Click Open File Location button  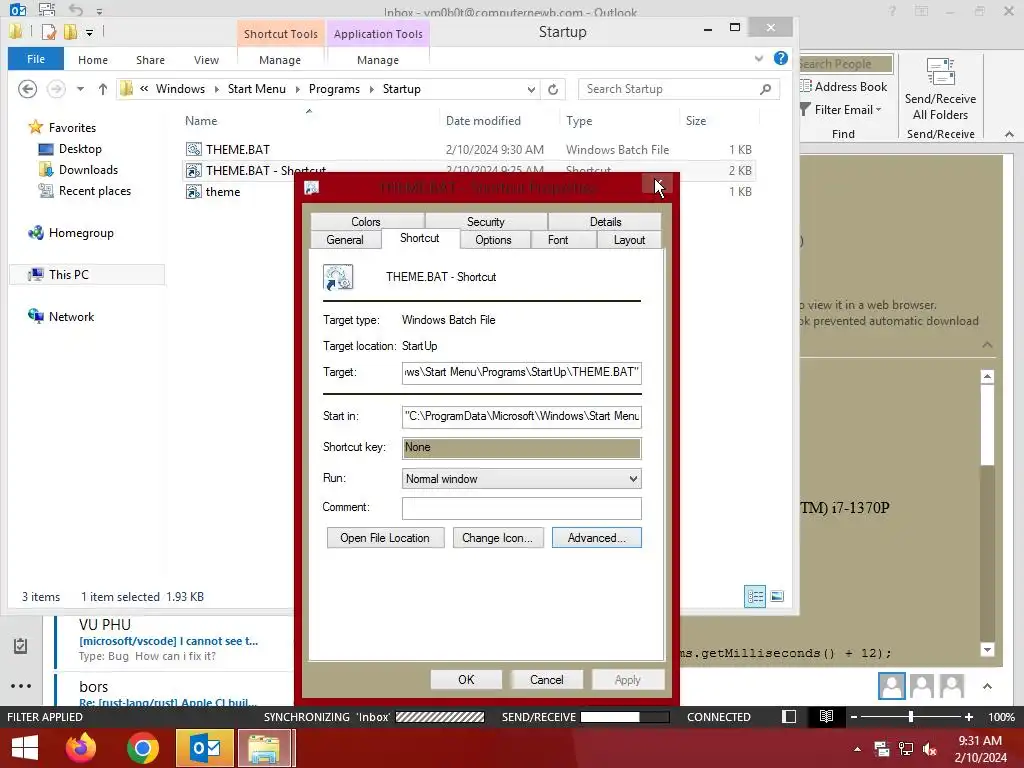[x=385, y=537]
